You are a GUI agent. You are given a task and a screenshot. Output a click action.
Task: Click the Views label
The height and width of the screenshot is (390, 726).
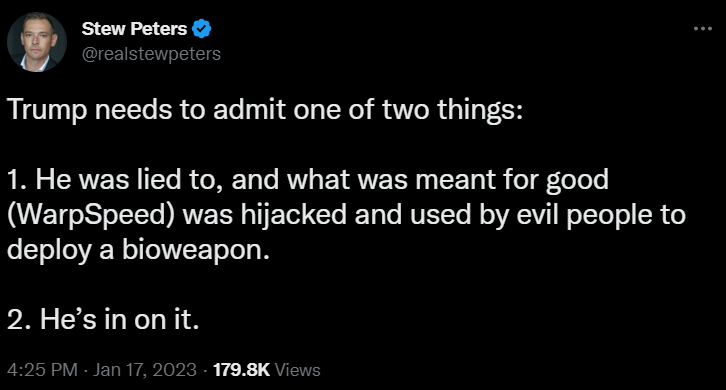[297, 370]
